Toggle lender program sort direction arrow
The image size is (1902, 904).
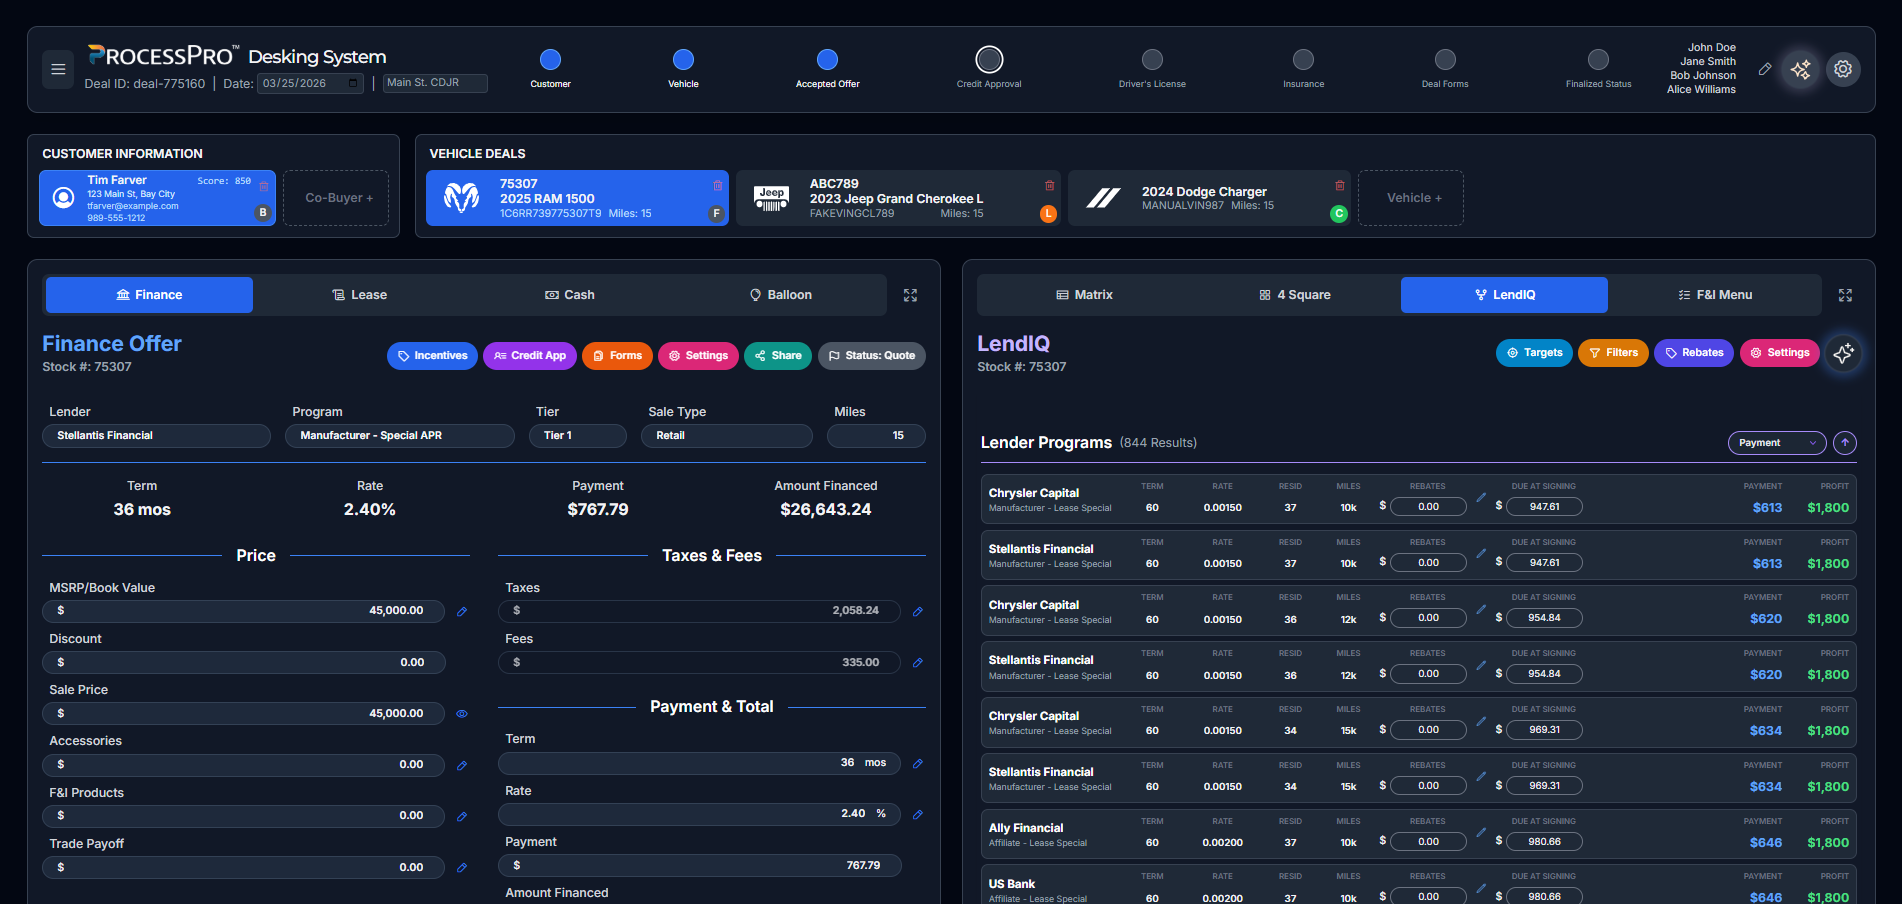click(x=1845, y=443)
